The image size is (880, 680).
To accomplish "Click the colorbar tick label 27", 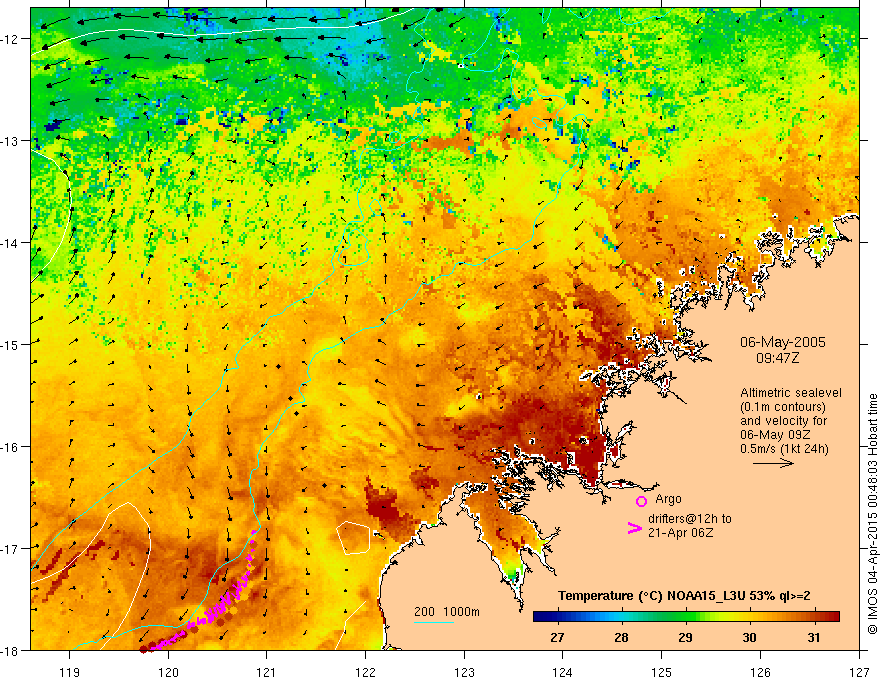I will [557, 637].
